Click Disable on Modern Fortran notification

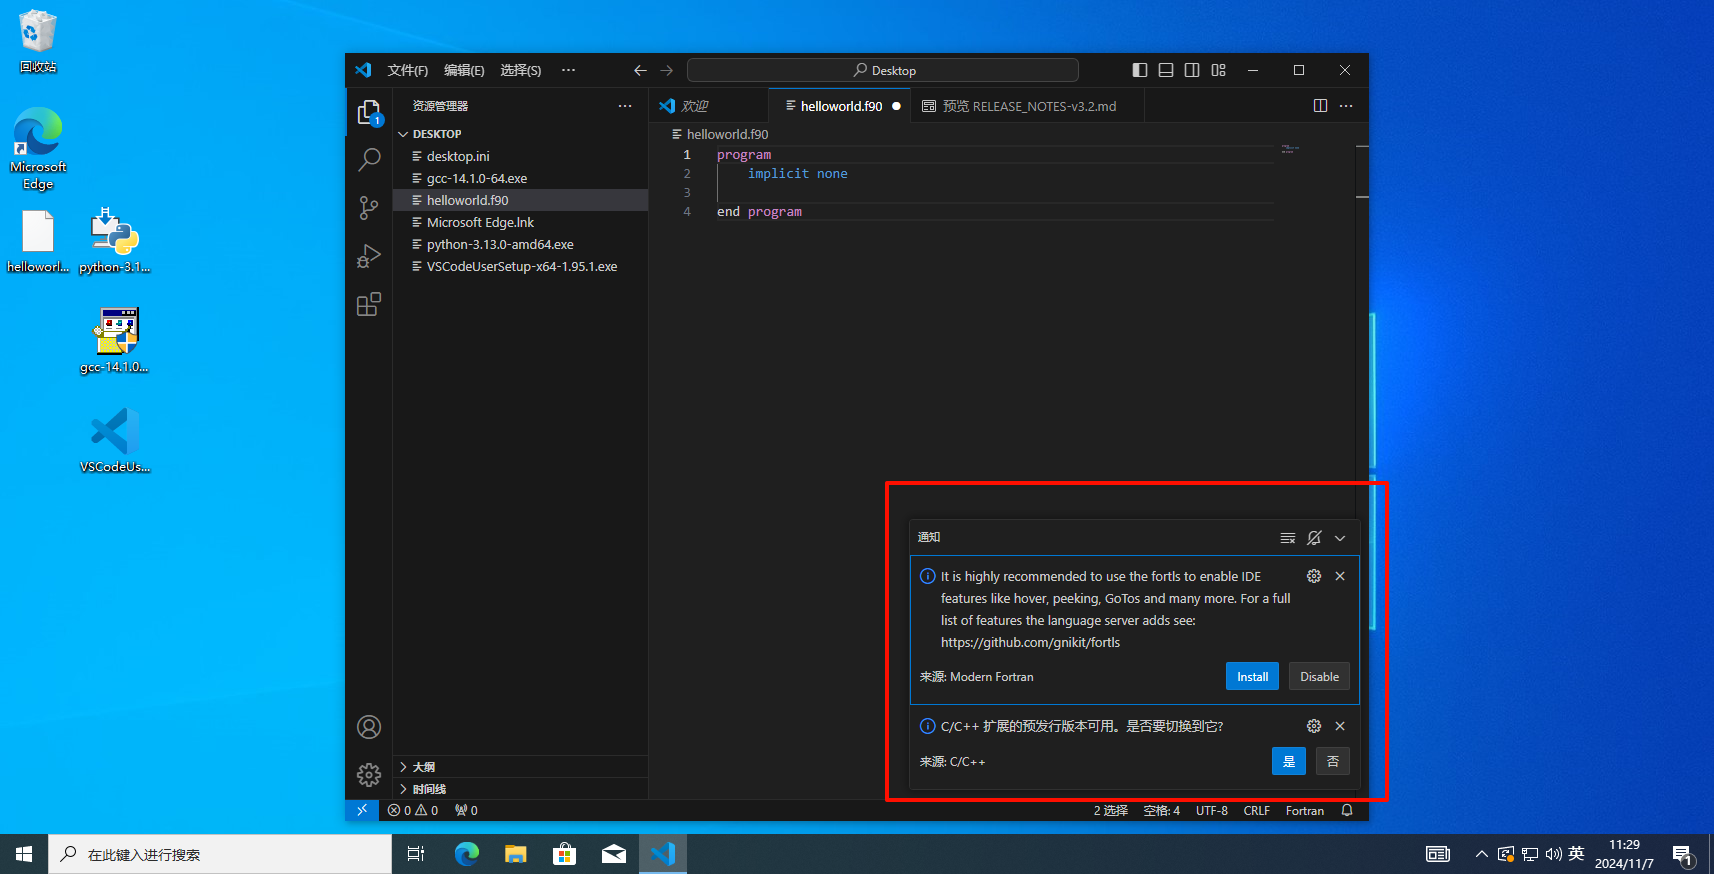(x=1319, y=677)
